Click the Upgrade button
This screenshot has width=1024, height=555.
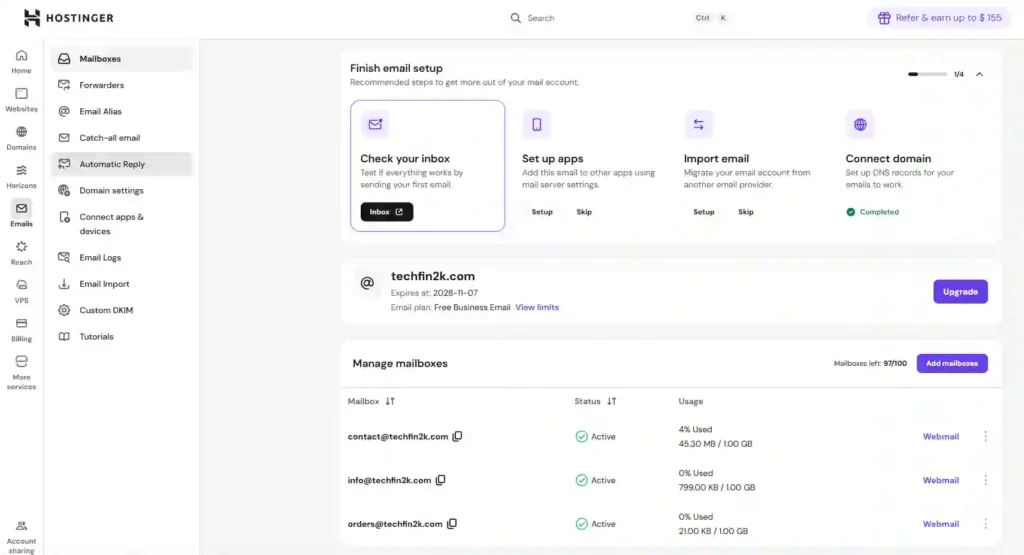point(960,292)
